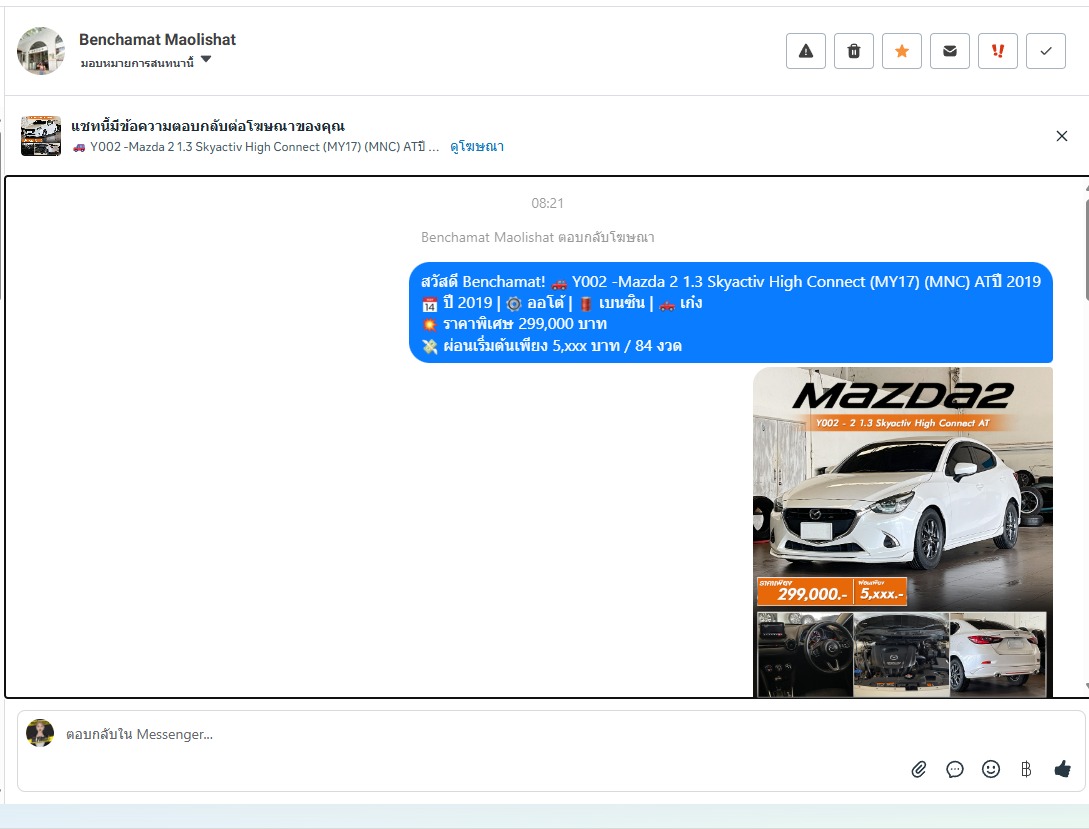Viewport: 1089px width, 829px height.
Task: Delete conversation with trash icon
Action: tap(854, 51)
